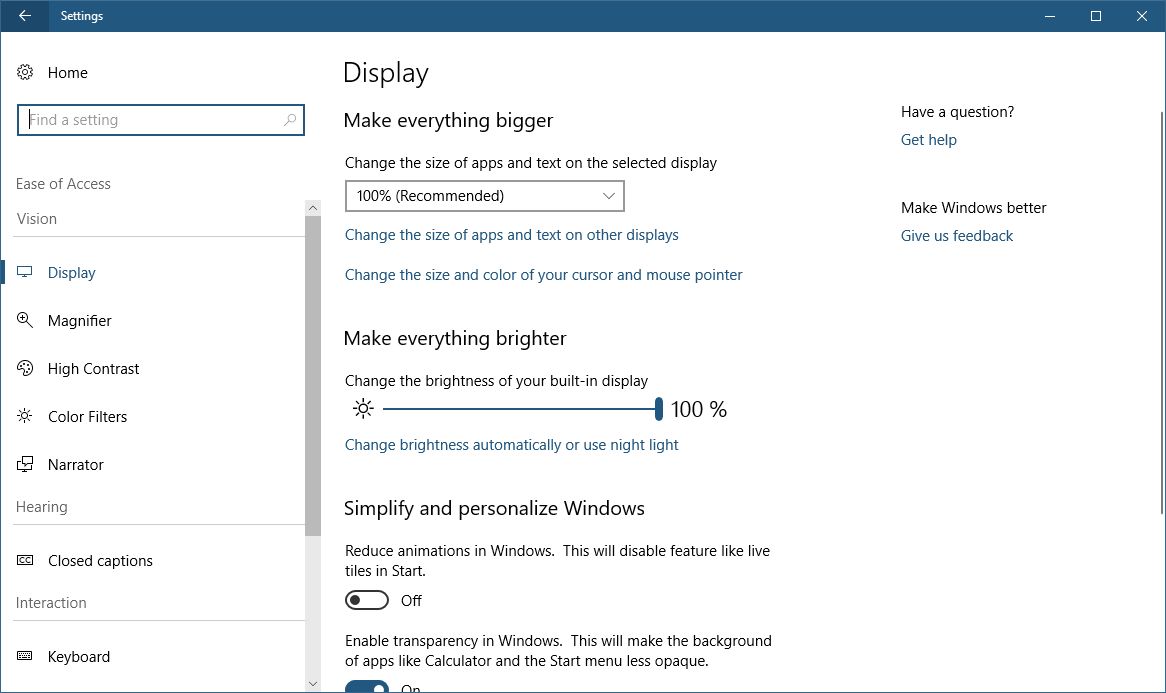Open the 100% (Recommended) scaling dropdown
The image size is (1166, 693).
485,196
